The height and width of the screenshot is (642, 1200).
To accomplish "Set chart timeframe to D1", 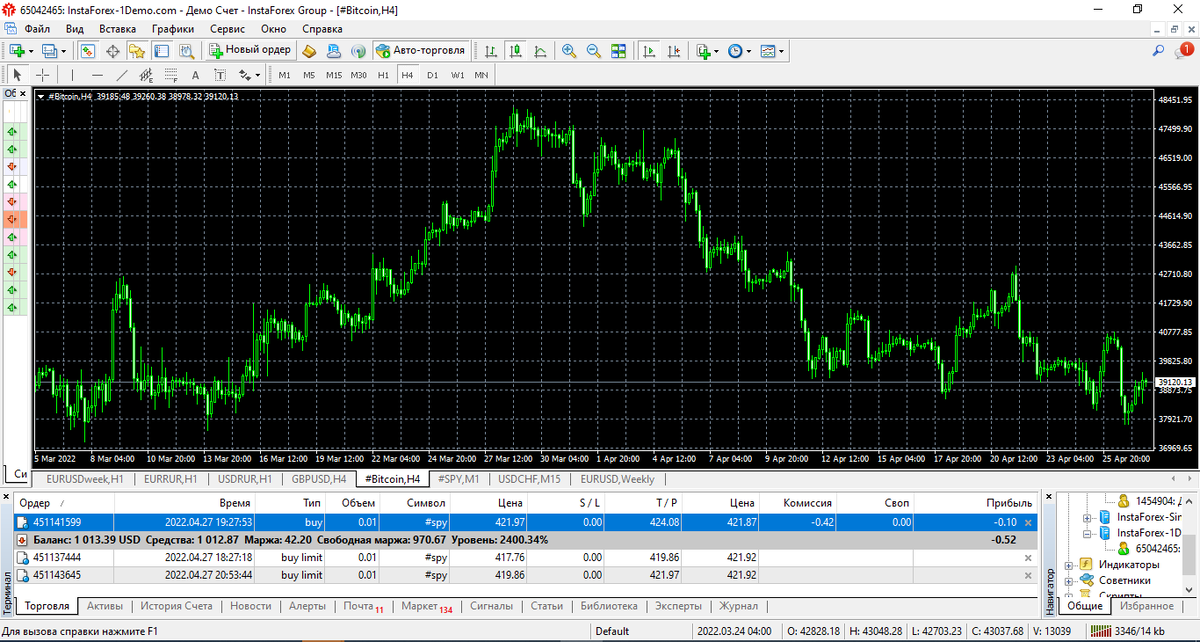I will pos(432,75).
